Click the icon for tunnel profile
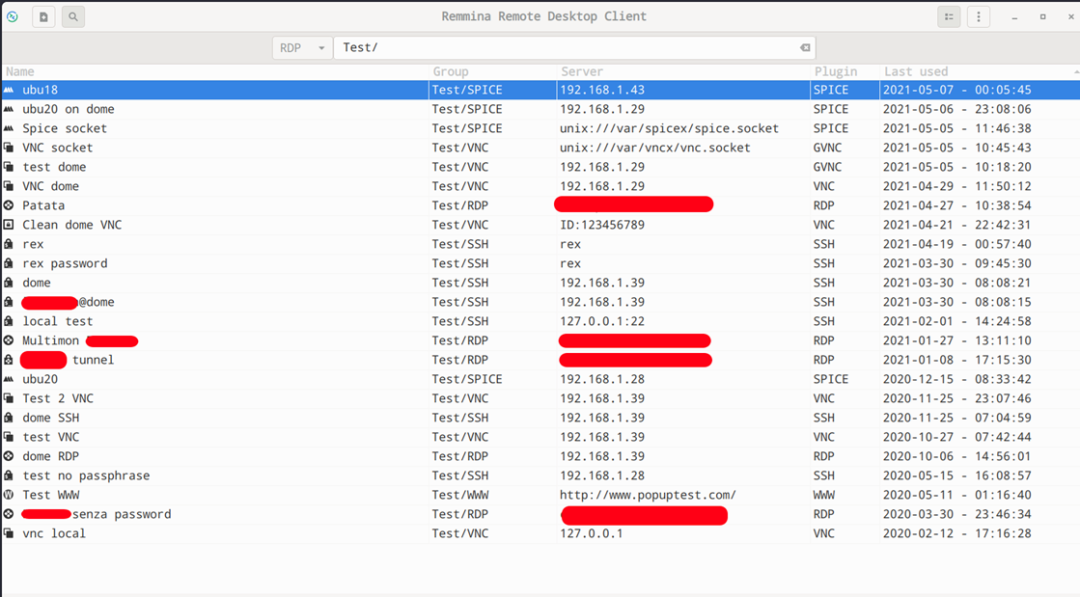1080x597 pixels. (9, 359)
